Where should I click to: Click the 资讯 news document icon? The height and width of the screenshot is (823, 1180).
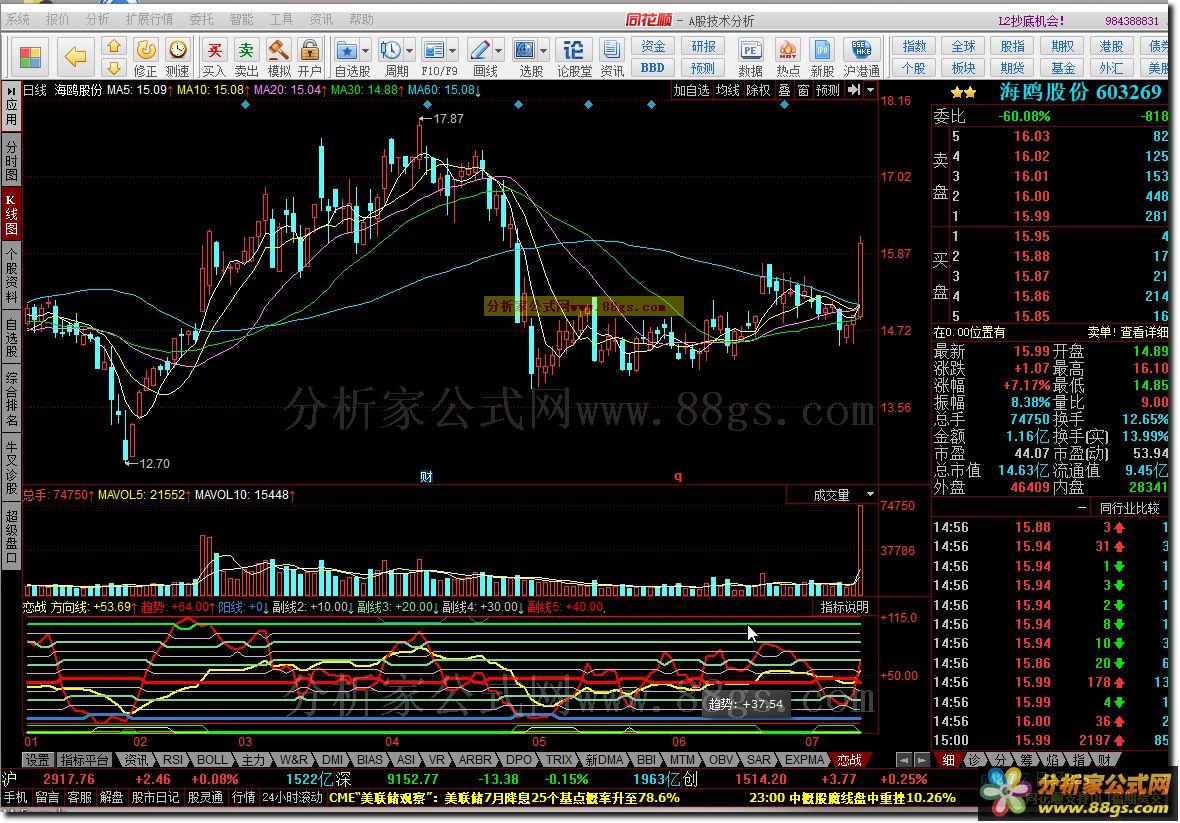(x=612, y=58)
